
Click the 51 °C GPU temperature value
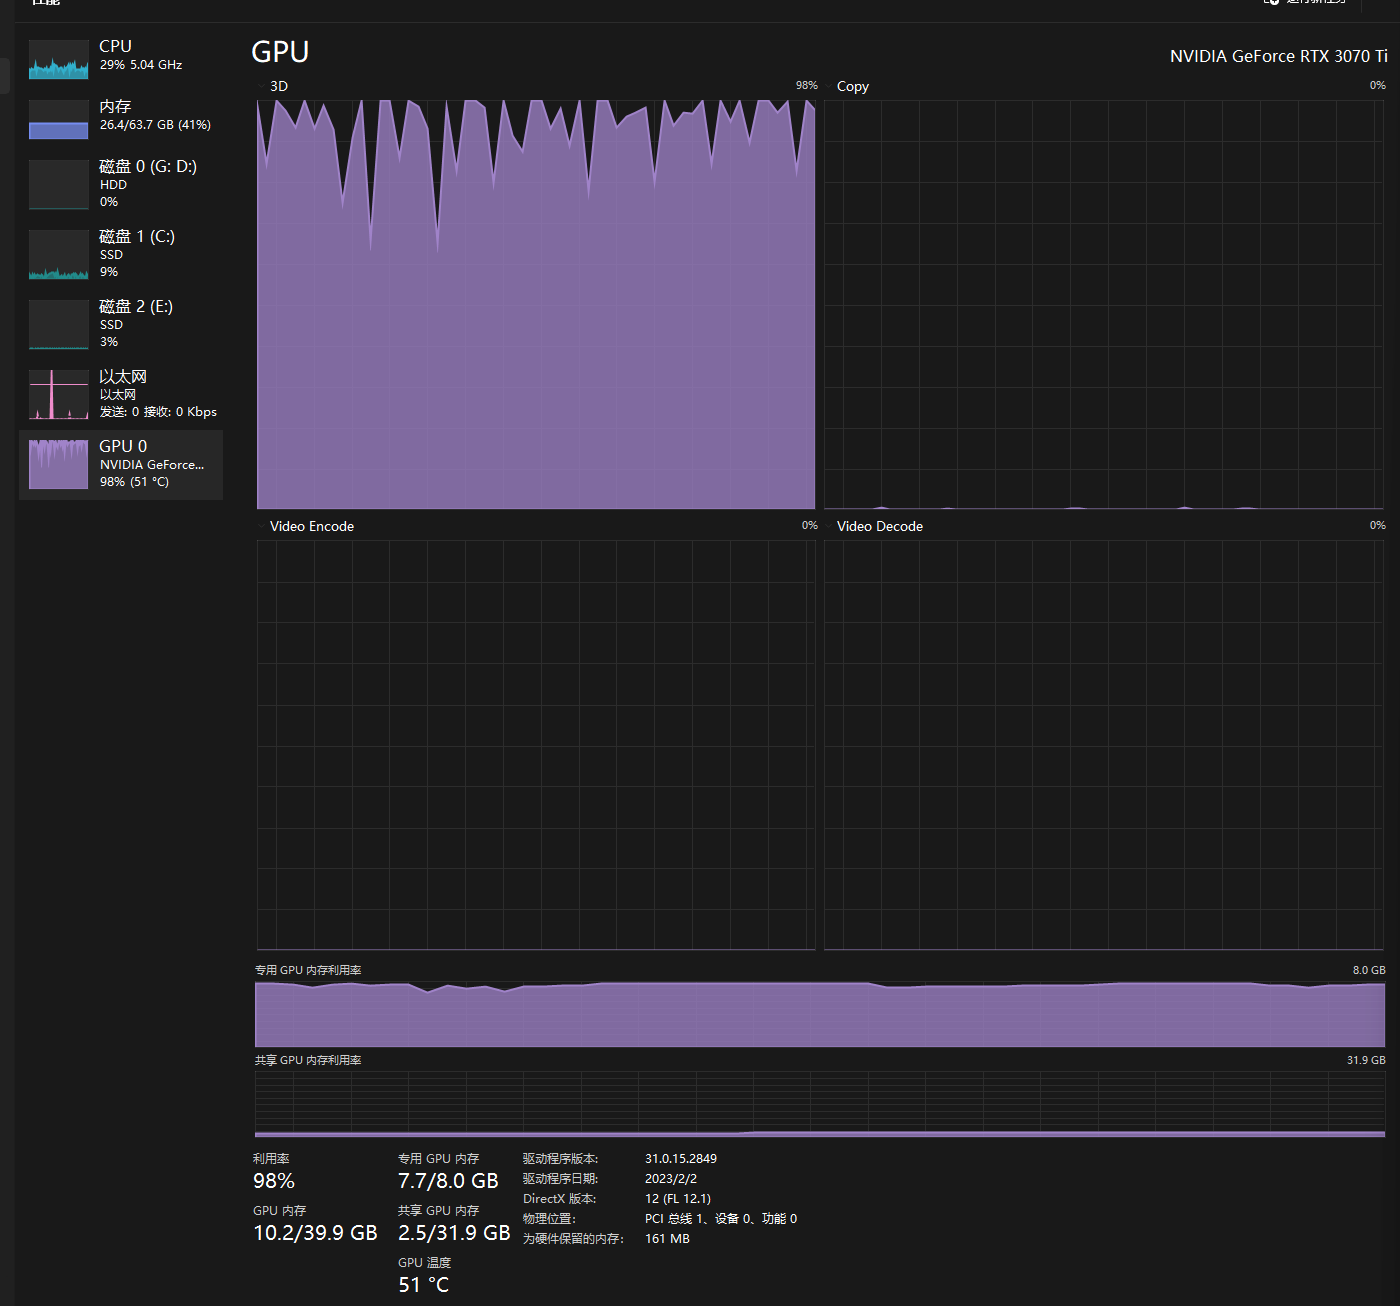coord(424,1285)
